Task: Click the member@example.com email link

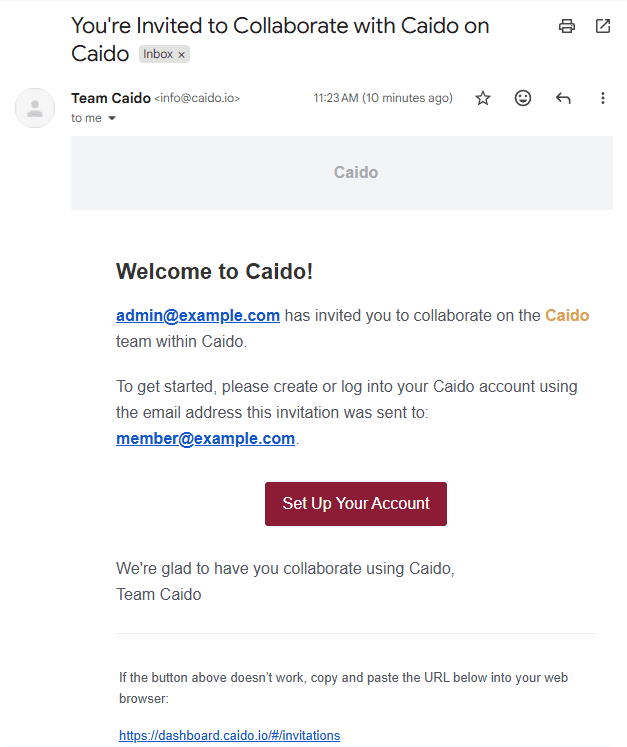Action: (x=205, y=439)
